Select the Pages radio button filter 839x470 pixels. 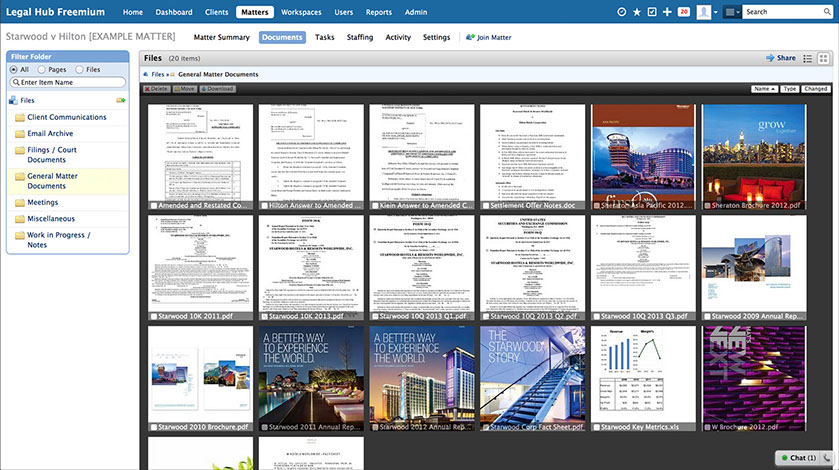[42, 70]
